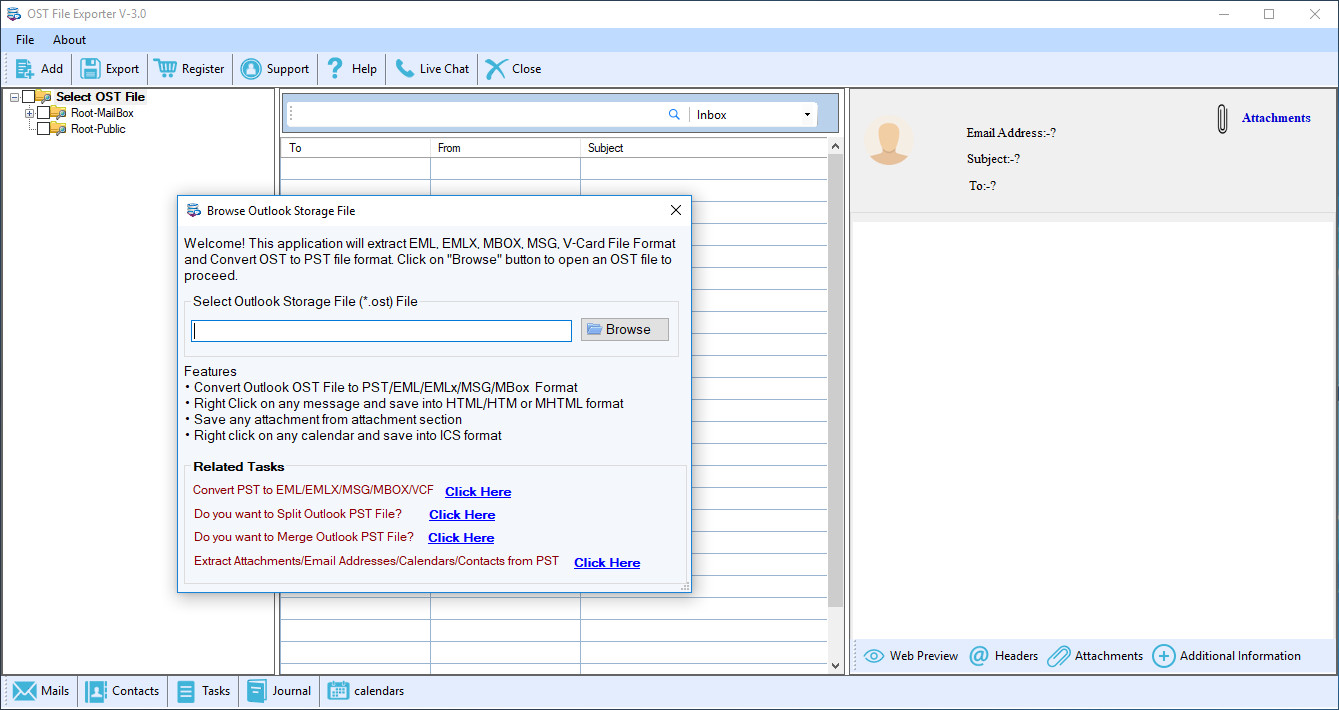Click the 'Email Address:-?' text

coord(1011,133)
